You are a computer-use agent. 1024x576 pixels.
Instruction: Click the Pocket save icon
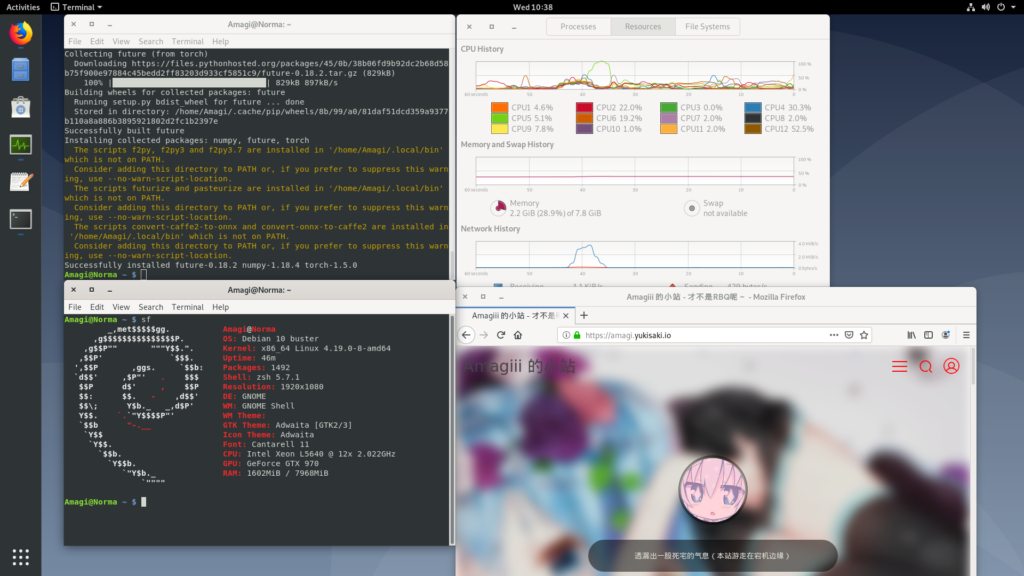pos(849,335)
